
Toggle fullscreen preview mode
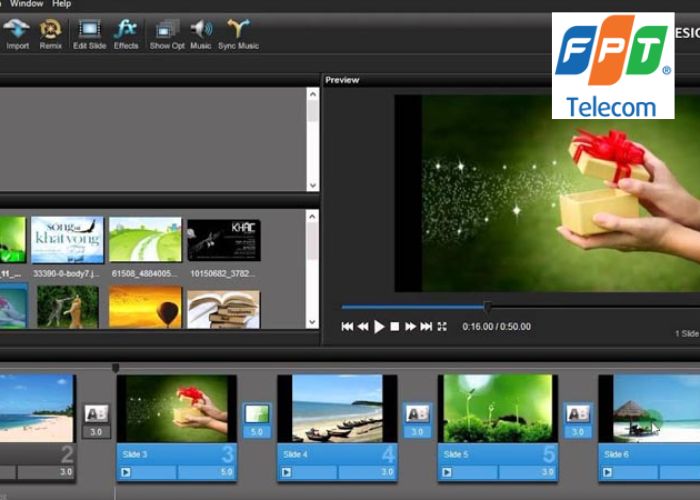[442, 326]
